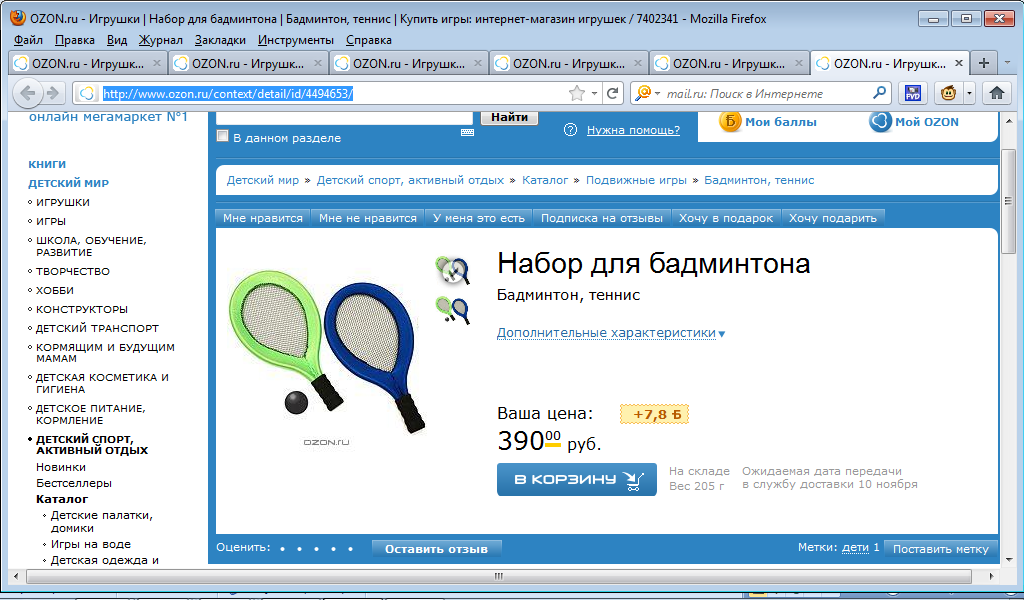
Task: Click Подписка на отзывы tab
Action: 601,218
